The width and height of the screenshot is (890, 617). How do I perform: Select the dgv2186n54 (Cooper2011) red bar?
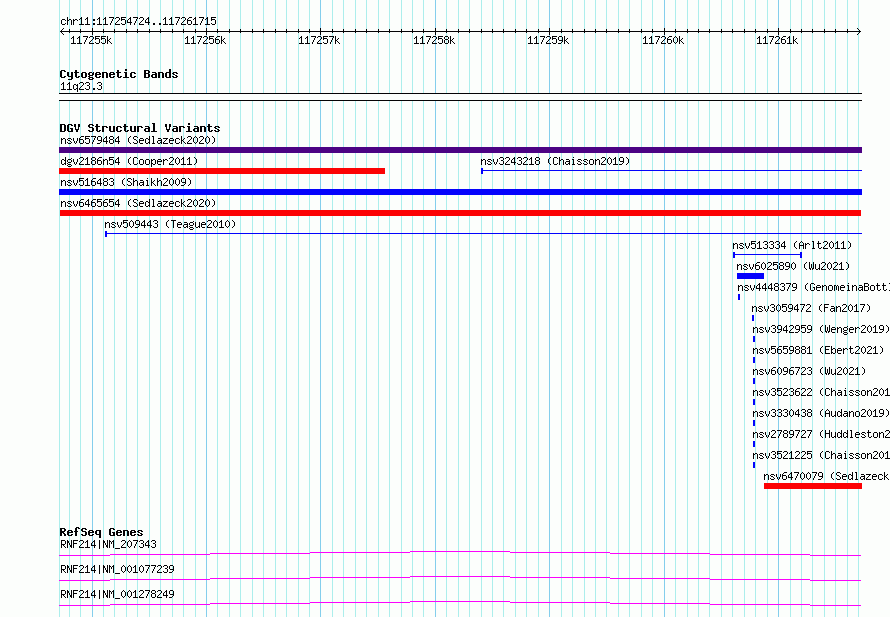[x=222, y=171]
